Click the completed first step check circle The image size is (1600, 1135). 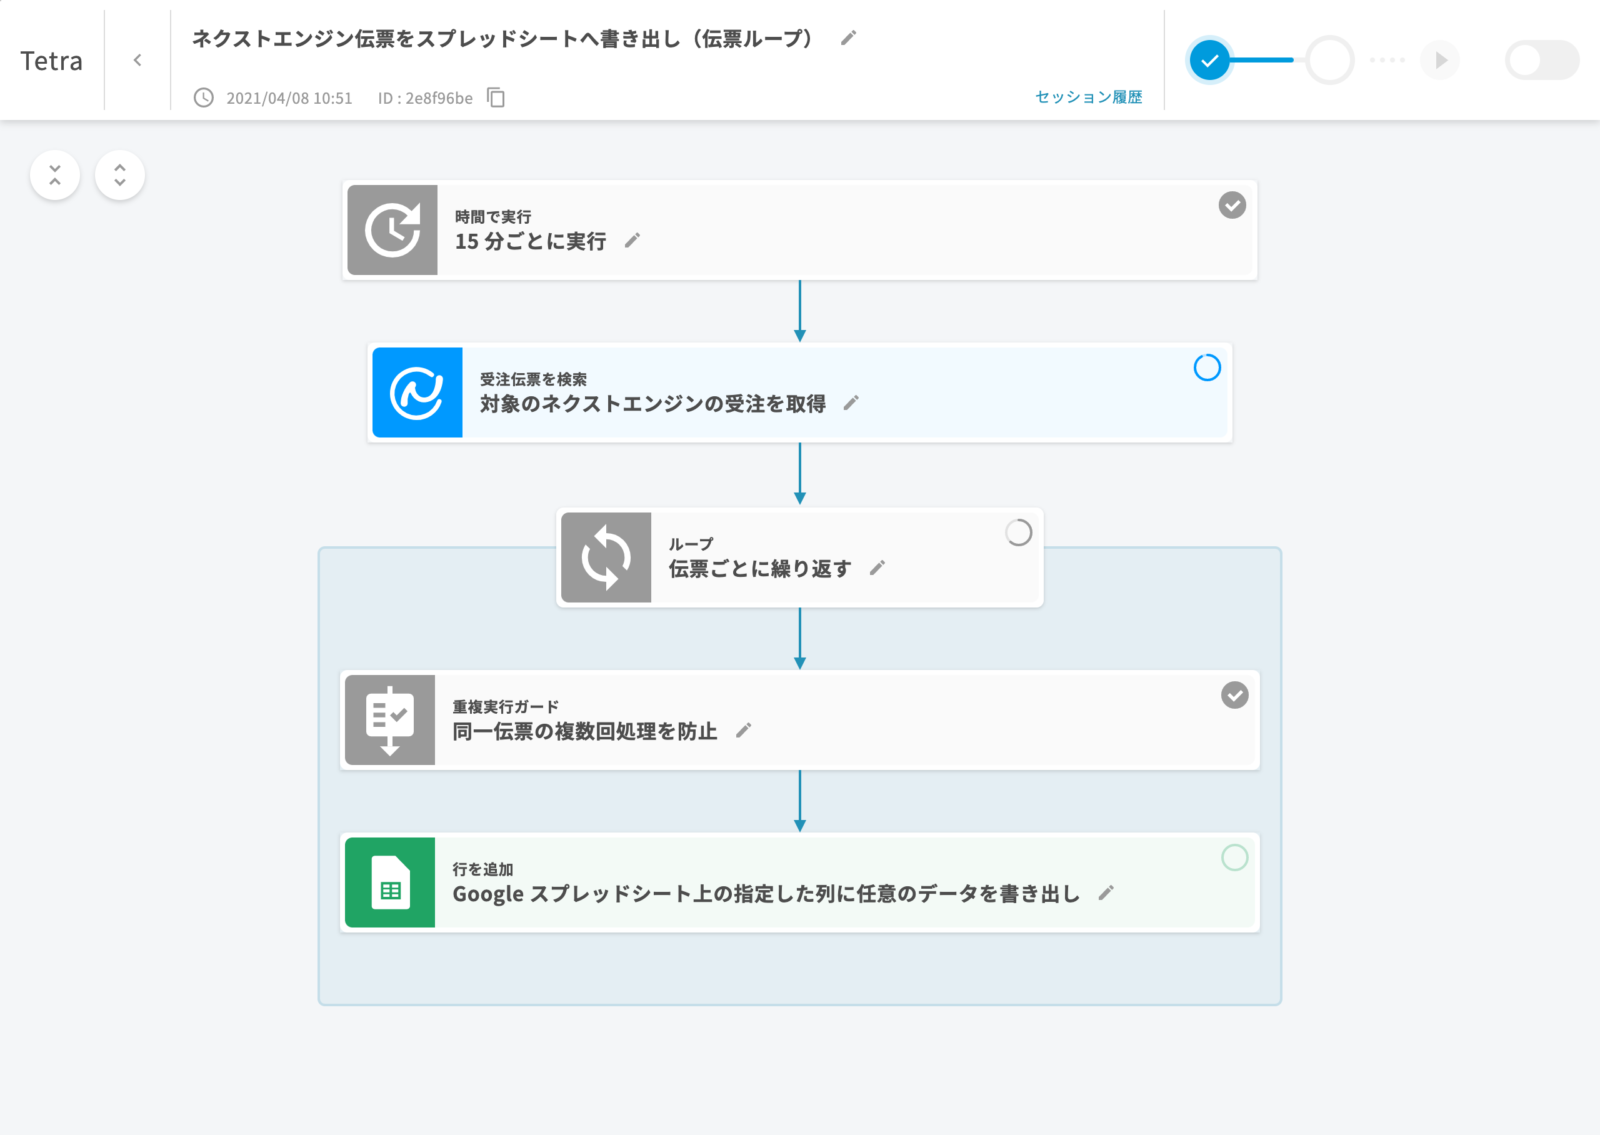(x=1209, y=60)
